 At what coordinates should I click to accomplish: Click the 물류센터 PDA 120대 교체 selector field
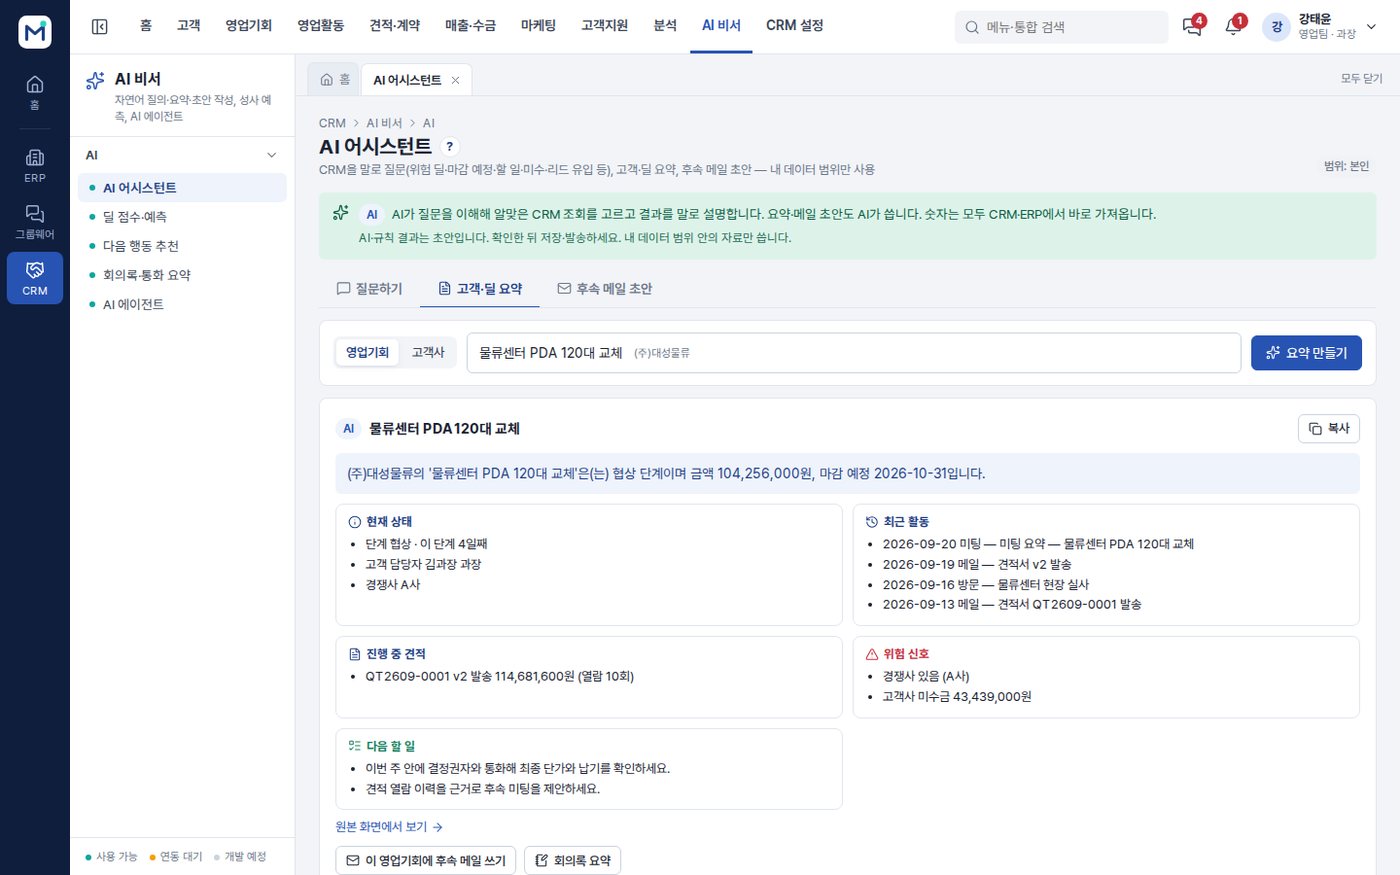[x=854, y=353]
